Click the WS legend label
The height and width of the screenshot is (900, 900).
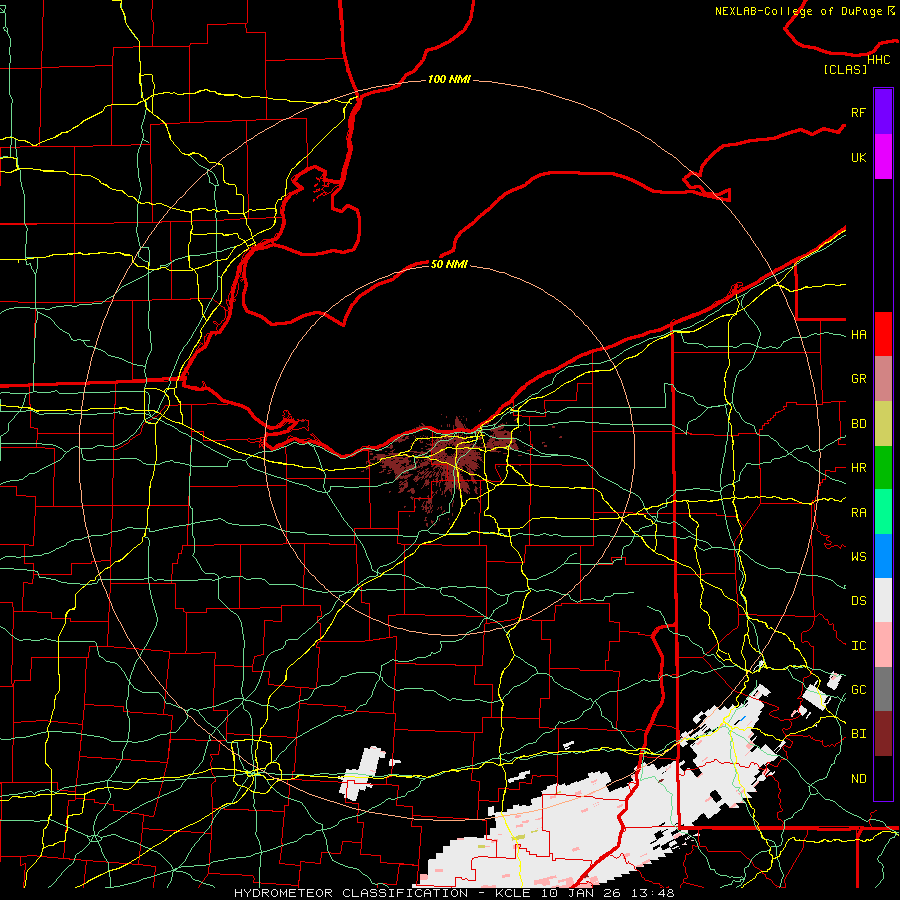click(858, 557)
